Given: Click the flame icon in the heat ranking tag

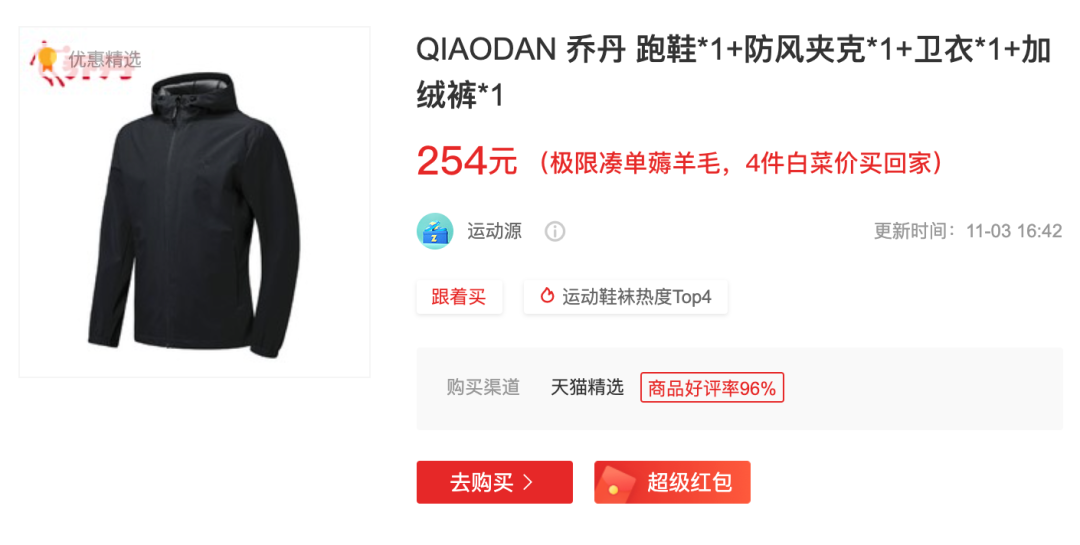Looking at the screenshot, I should [x=547, y=296].
